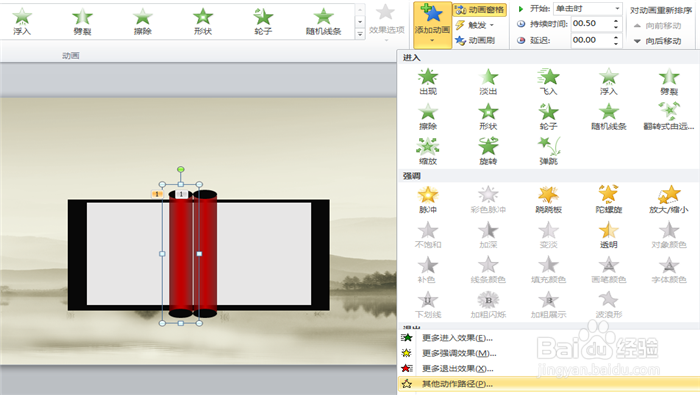
Task: Select the 劈裂 animation in ribbon gallery
Action: click(83, 22)
